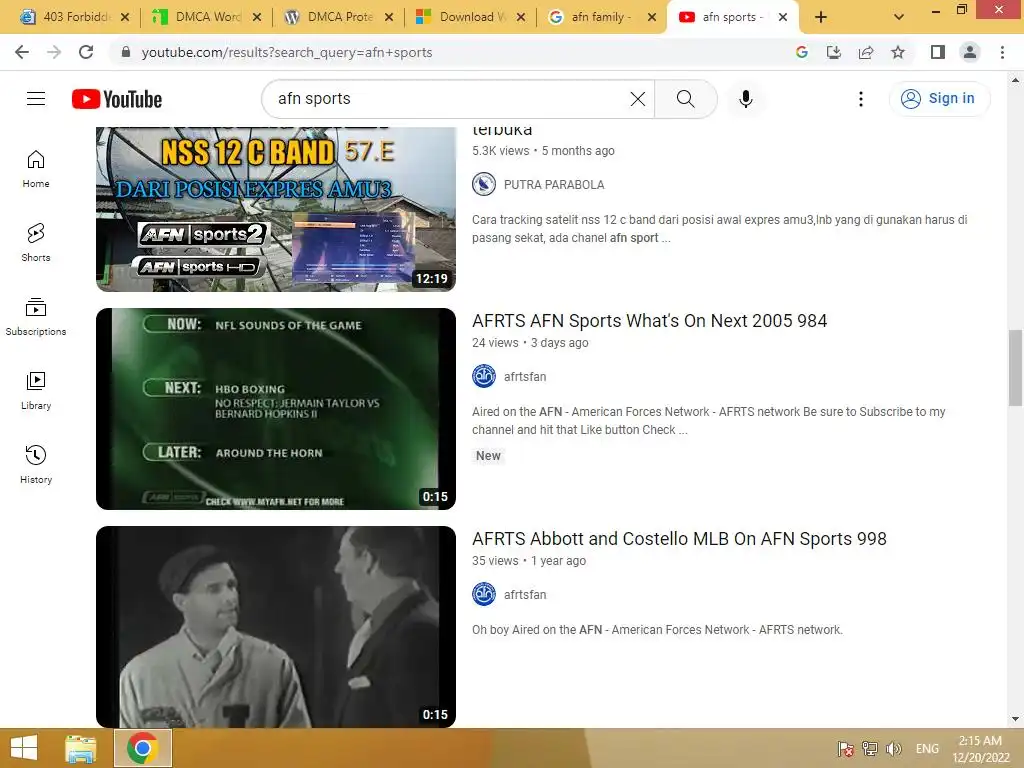Open History in the sidebar
1024x768 pixels.
click(36, 464)
